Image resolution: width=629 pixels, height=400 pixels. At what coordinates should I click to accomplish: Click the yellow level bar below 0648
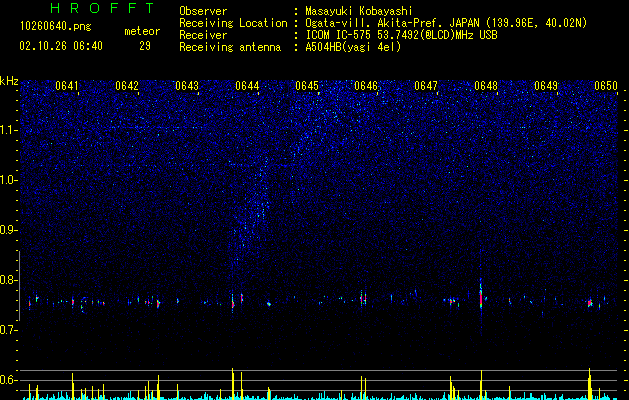tap(481, 385)
